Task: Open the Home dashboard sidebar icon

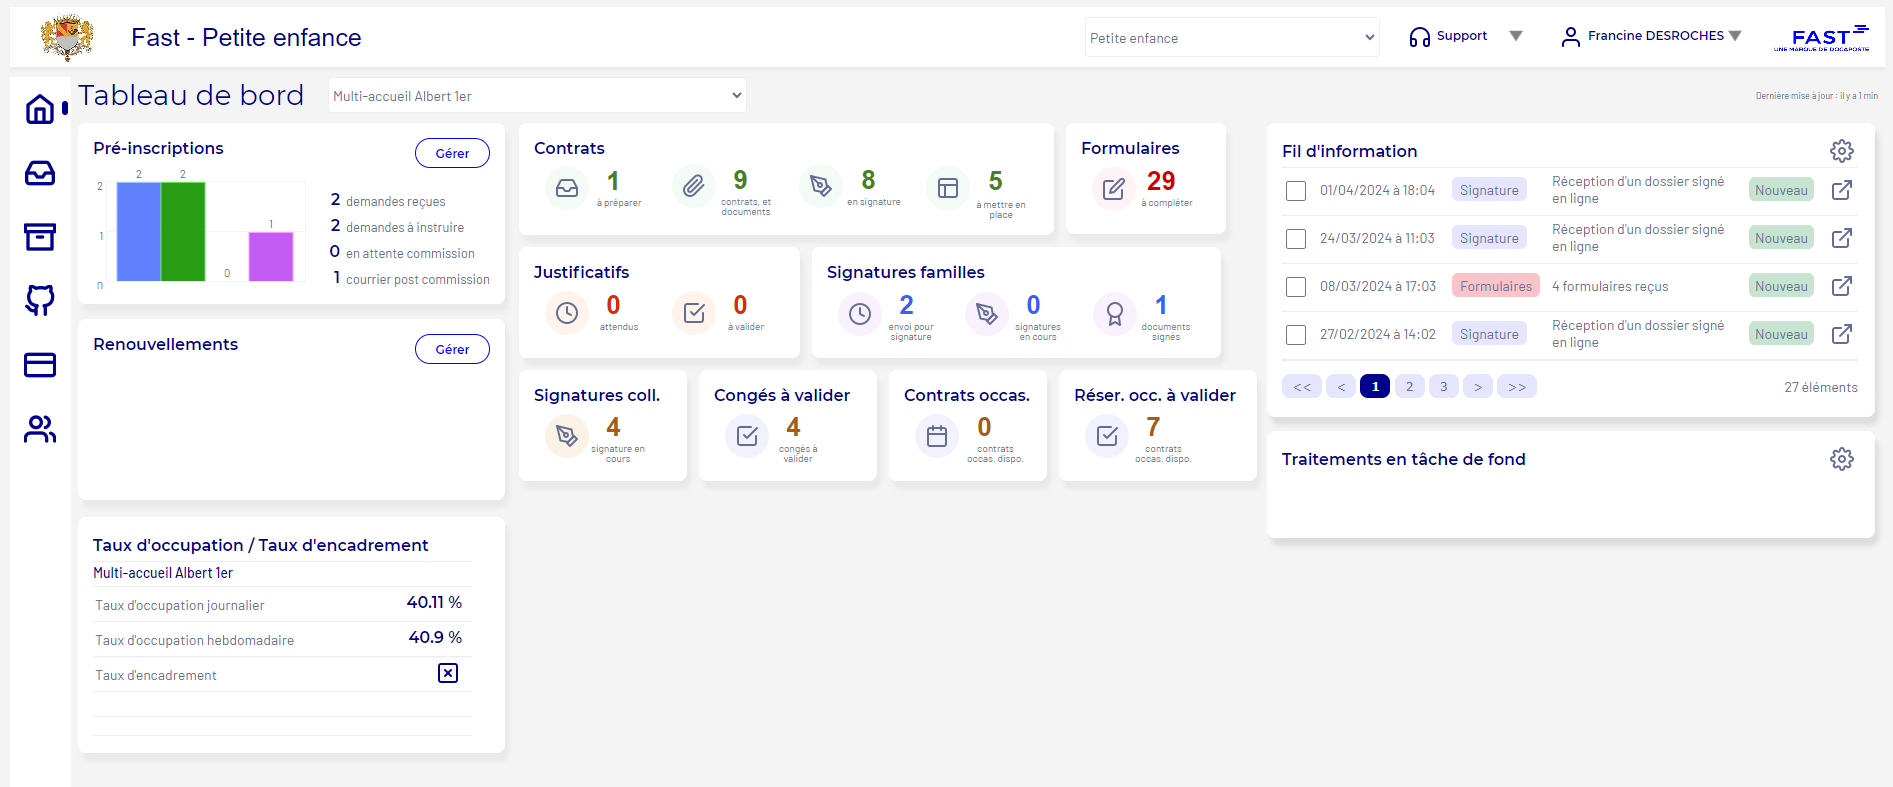Action: coord(40,108)
